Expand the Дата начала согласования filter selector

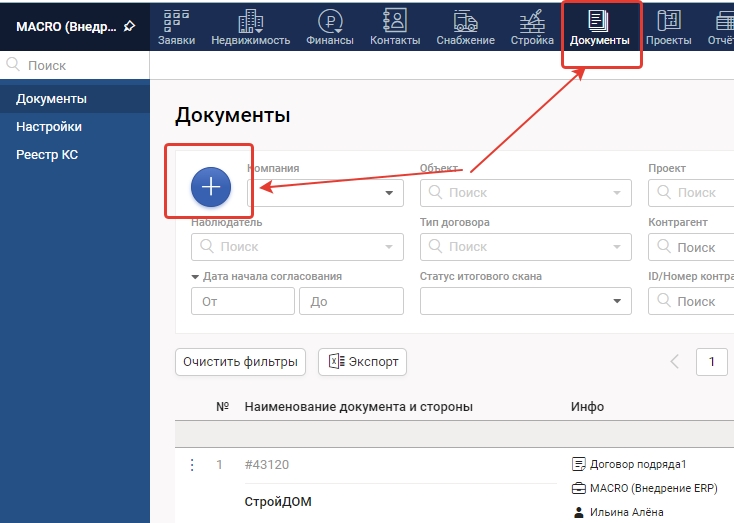point(196,277)
